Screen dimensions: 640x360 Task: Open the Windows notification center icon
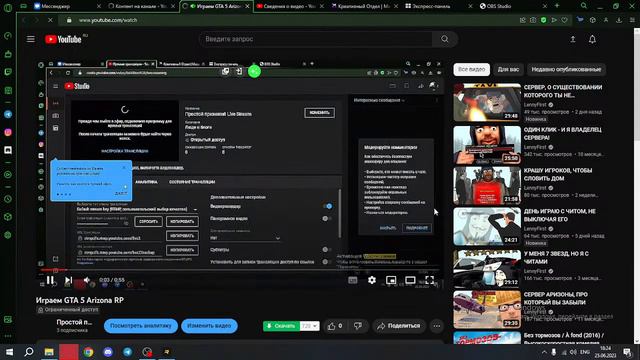(627, 352)
